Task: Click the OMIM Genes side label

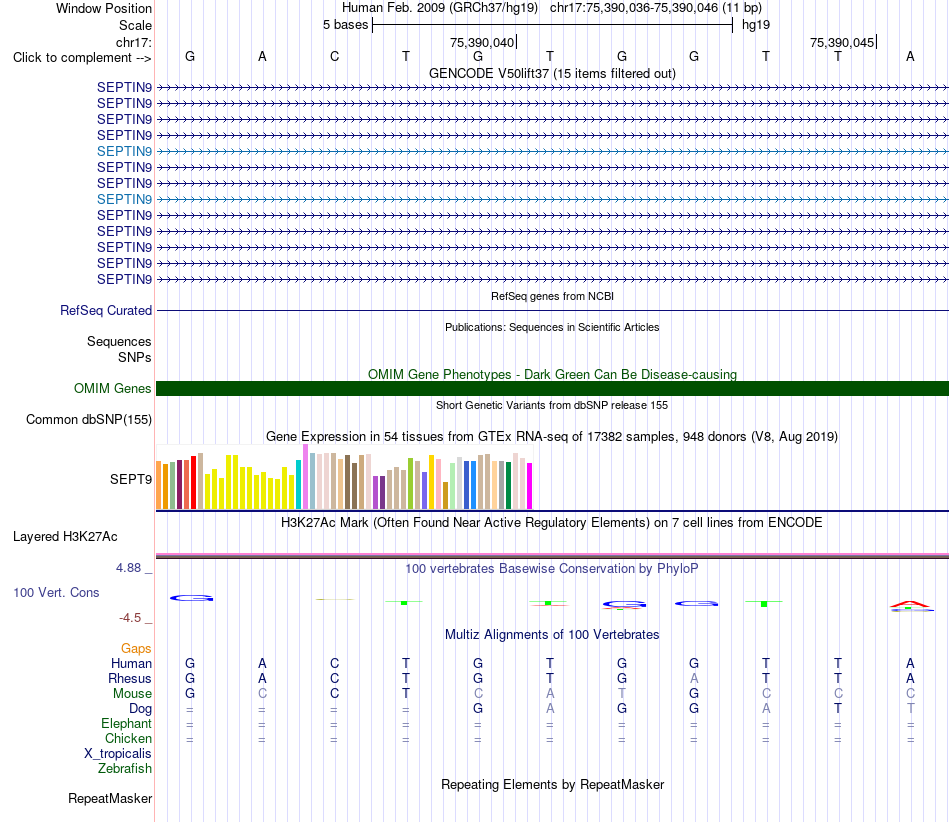Action: point(112,388)
